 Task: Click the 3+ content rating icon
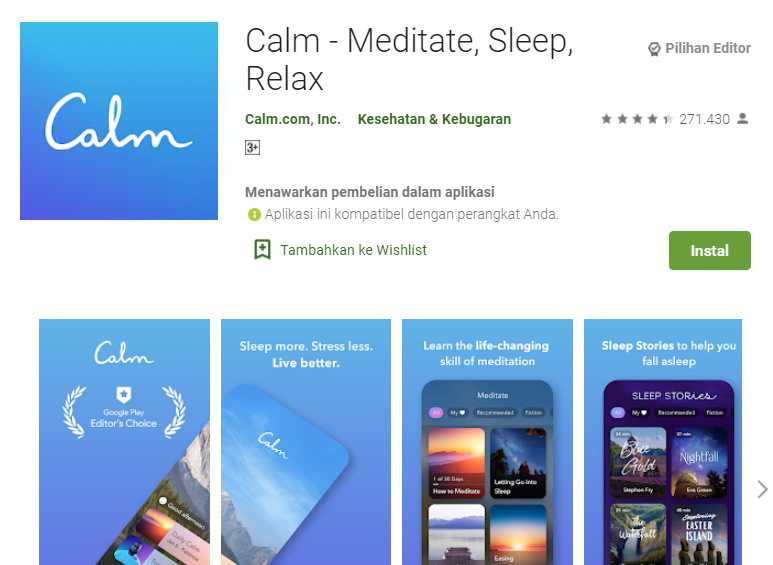(252, 147)
